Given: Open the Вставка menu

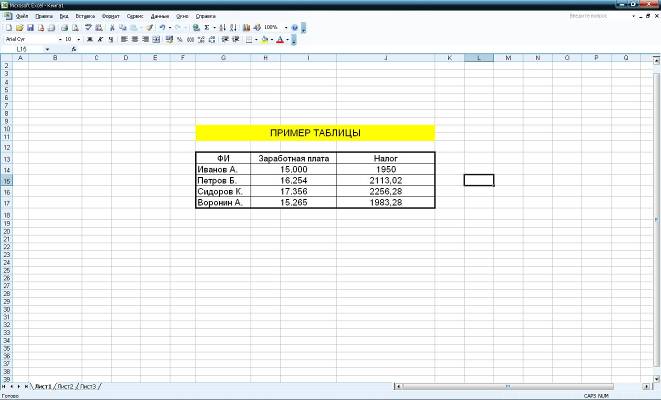Looking at the screenshot, I should click(85, 16).
